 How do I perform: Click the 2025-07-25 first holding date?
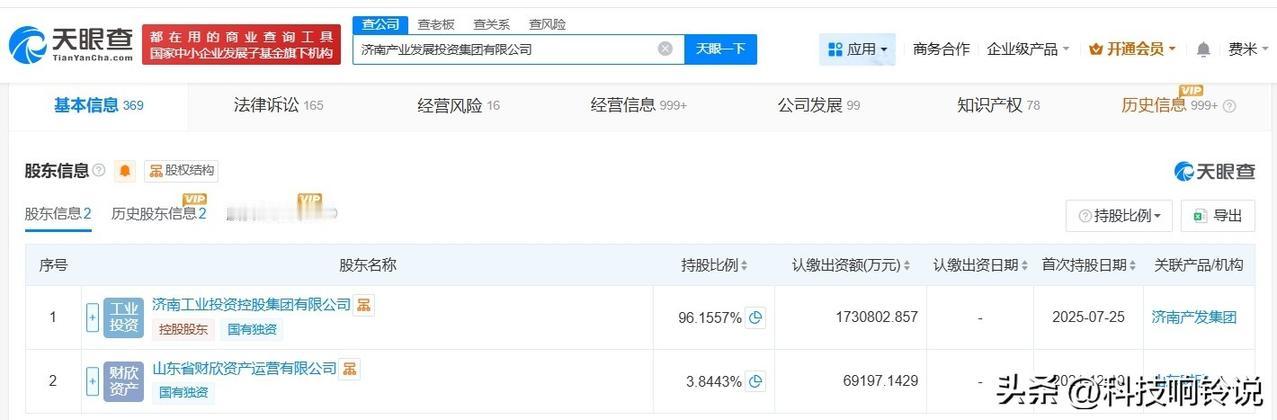(1088, 317)
